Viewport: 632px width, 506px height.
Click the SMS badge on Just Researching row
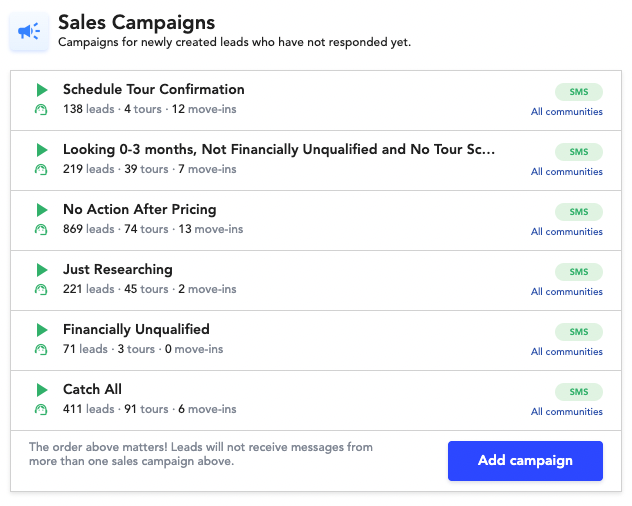coord(579,272)
